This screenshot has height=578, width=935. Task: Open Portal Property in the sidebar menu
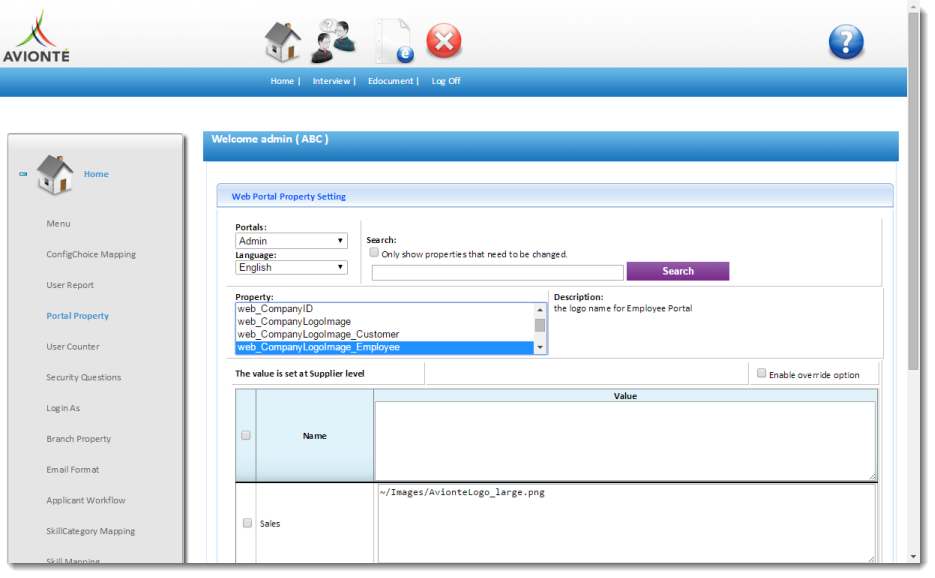[x=77, y=316]
